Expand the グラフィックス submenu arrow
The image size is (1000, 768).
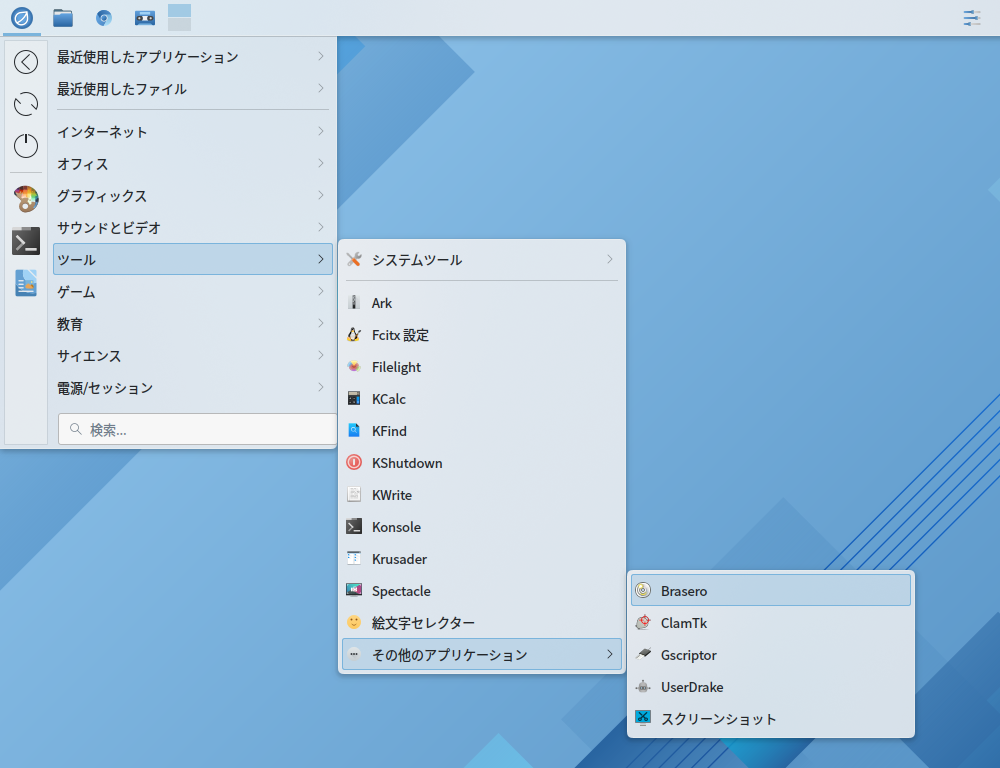(x=321, y=195)
